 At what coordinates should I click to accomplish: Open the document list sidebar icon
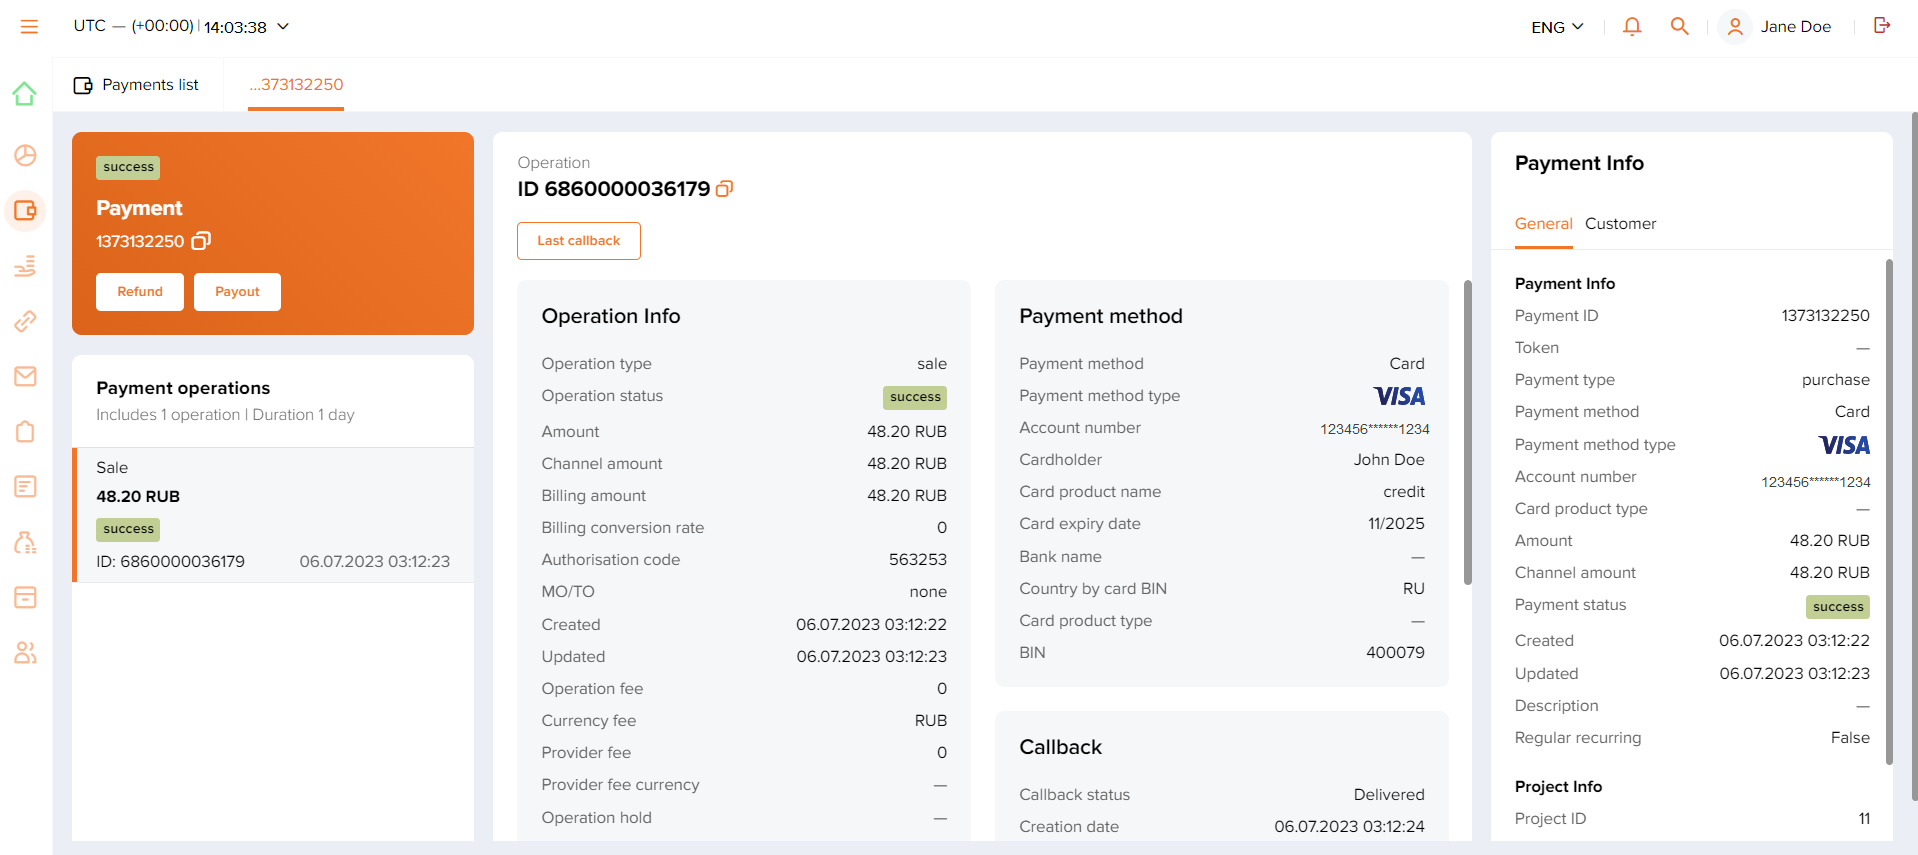(25, 487)
